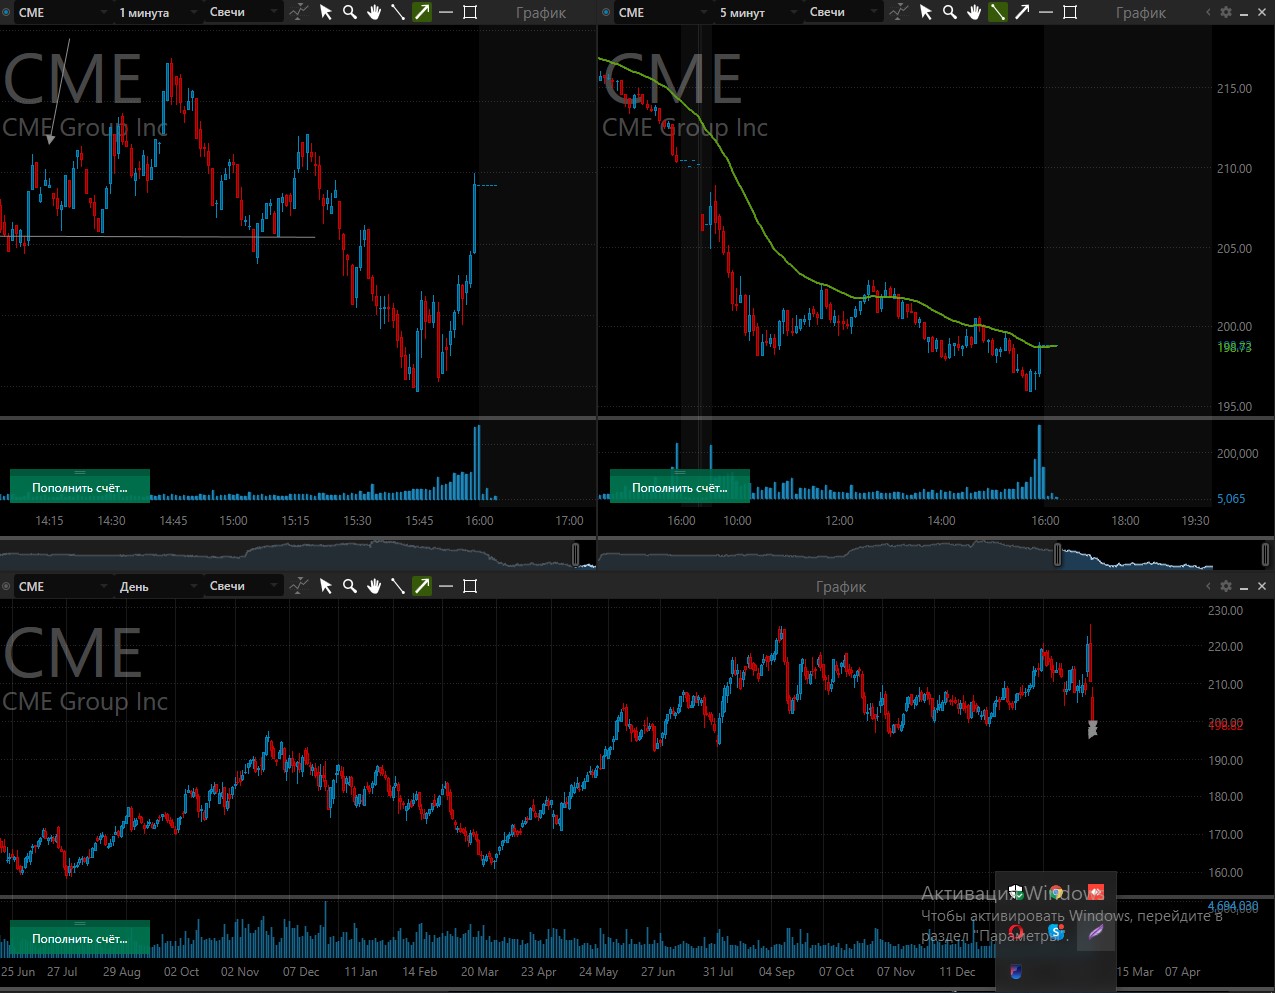This screenshot has width=1275, height=993.
Task: Select rectangle tool in 1 минута chart
Action: 470,12
